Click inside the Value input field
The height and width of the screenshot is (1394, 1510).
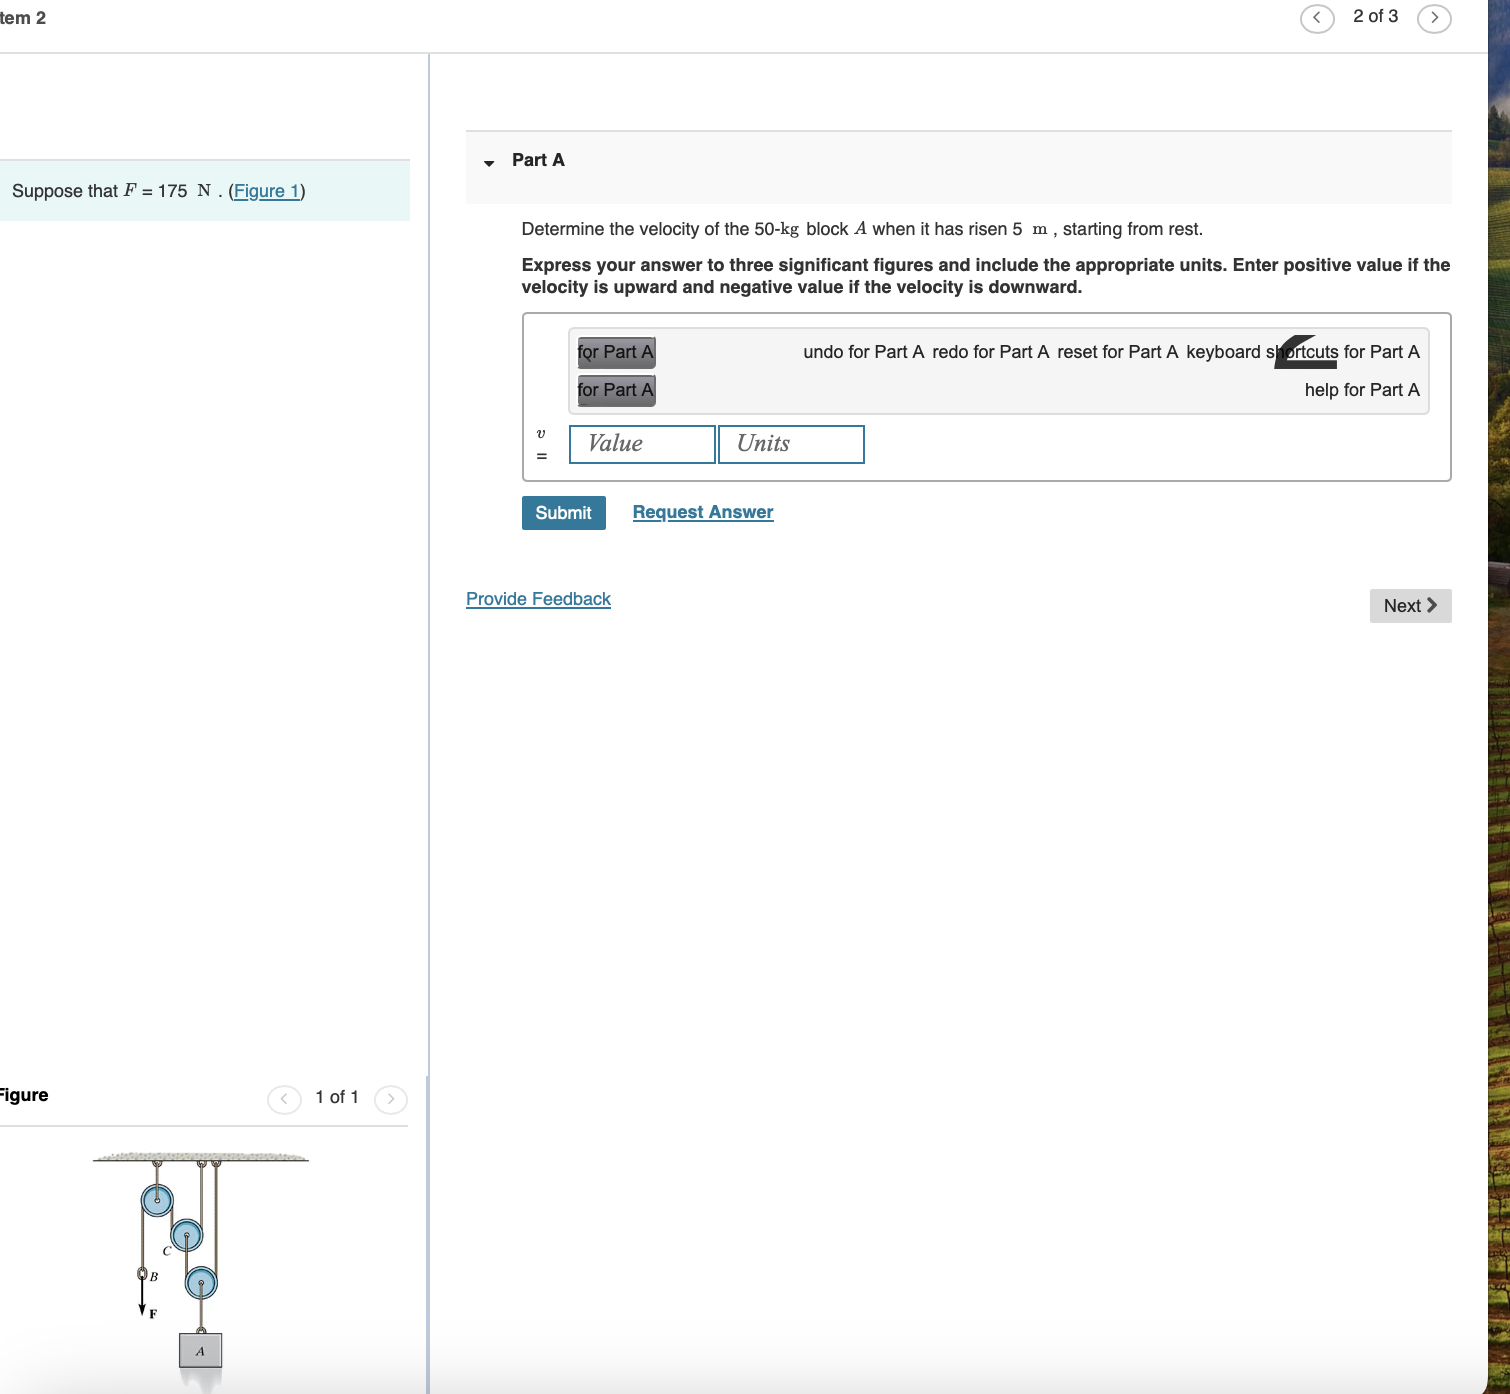pyautogui.click(x=641, y=444)
